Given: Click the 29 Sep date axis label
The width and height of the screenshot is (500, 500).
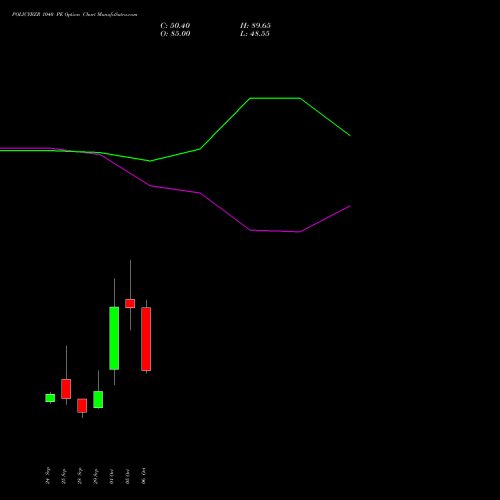Looking at the screenshot, I should [96, 476].
